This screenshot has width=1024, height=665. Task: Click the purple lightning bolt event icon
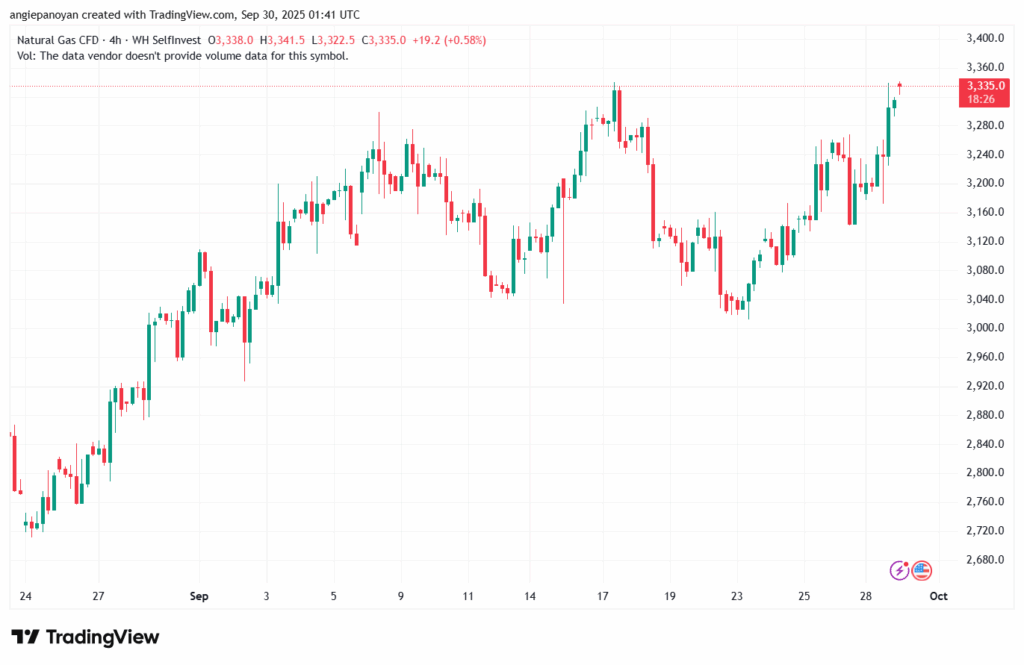(x=901, y=570)
